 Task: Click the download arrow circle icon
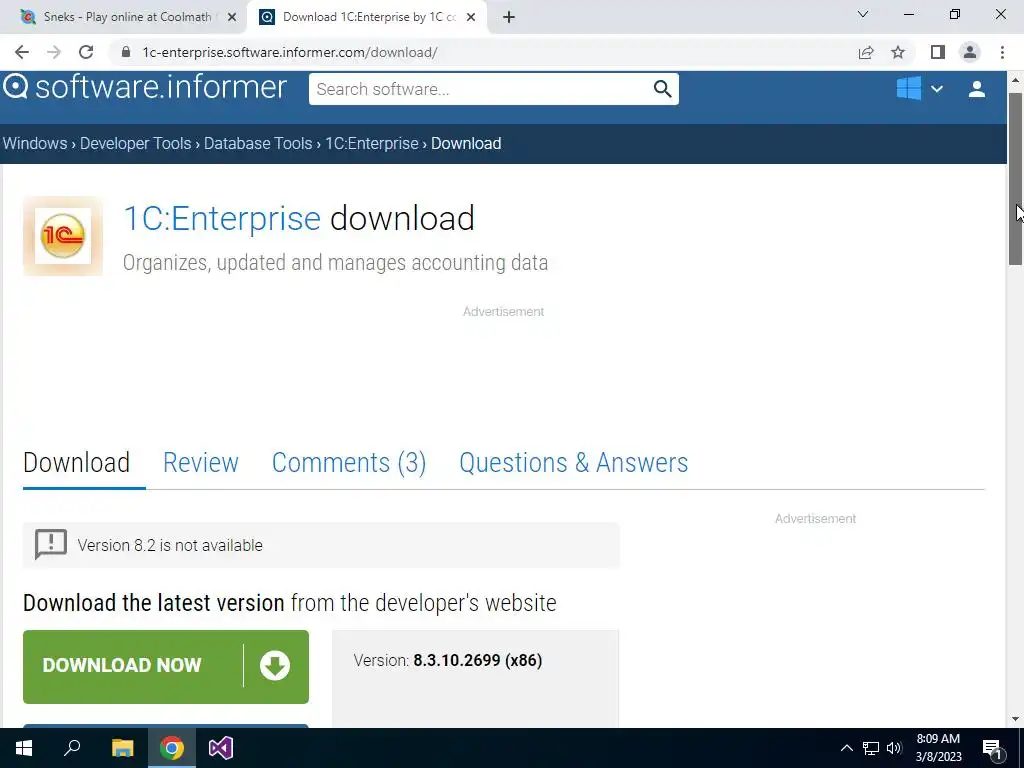(275, 665)
